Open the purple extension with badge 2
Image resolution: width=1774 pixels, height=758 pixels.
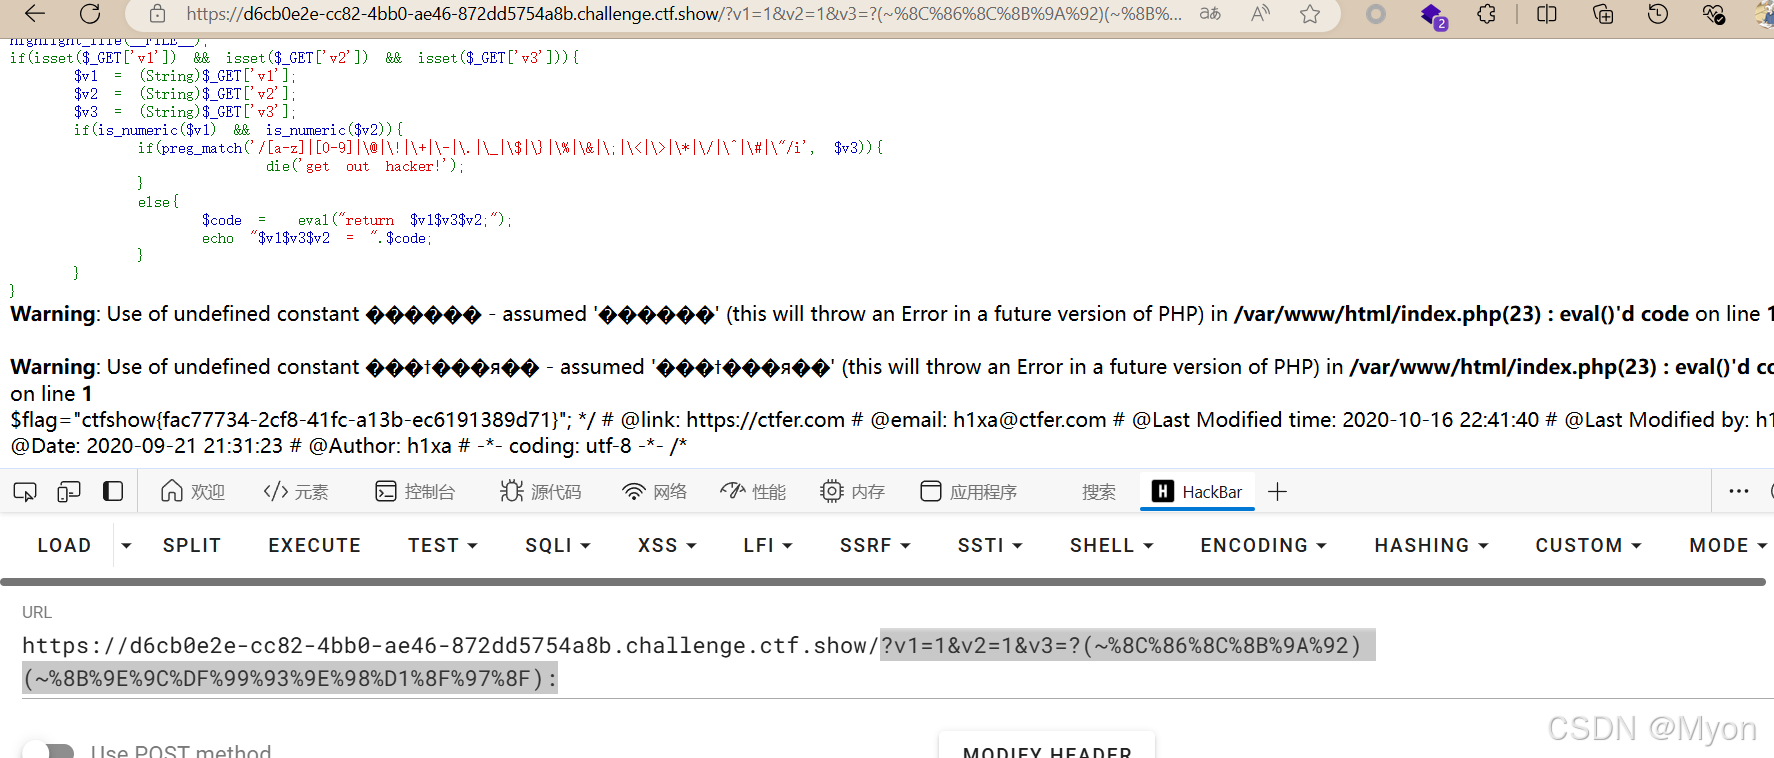[x=1432, y=15]
